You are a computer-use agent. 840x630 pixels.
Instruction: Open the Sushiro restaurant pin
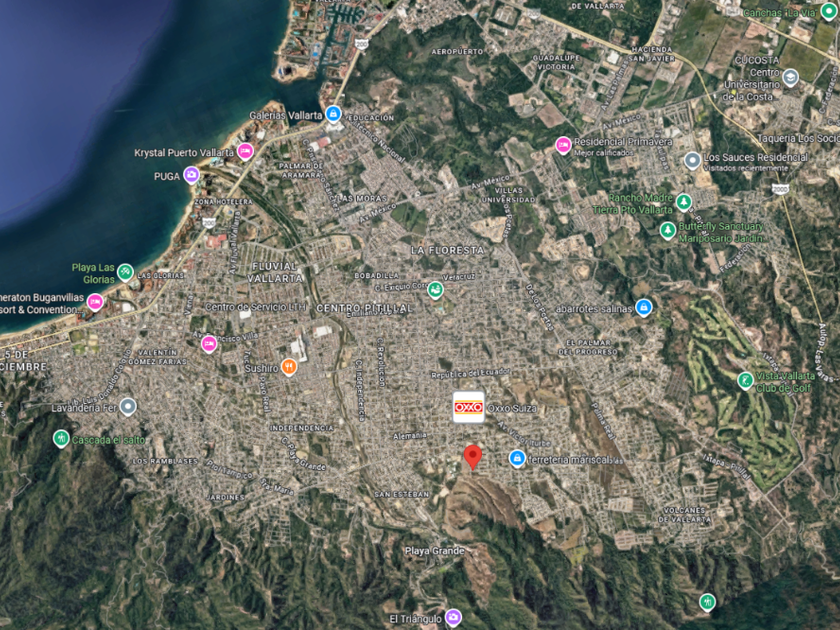[289, 367]
